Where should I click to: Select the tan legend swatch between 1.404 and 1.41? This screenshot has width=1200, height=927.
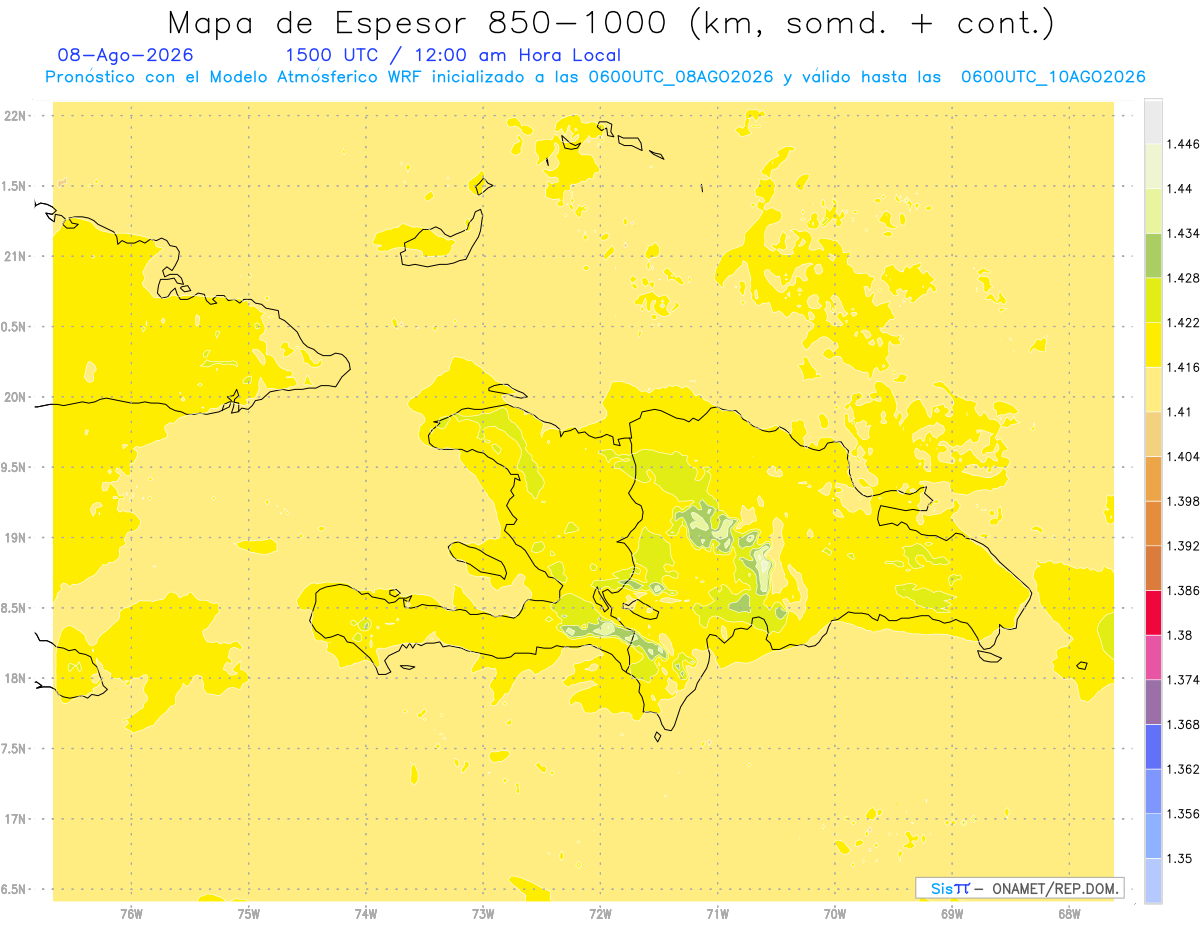coord(1153,434)
